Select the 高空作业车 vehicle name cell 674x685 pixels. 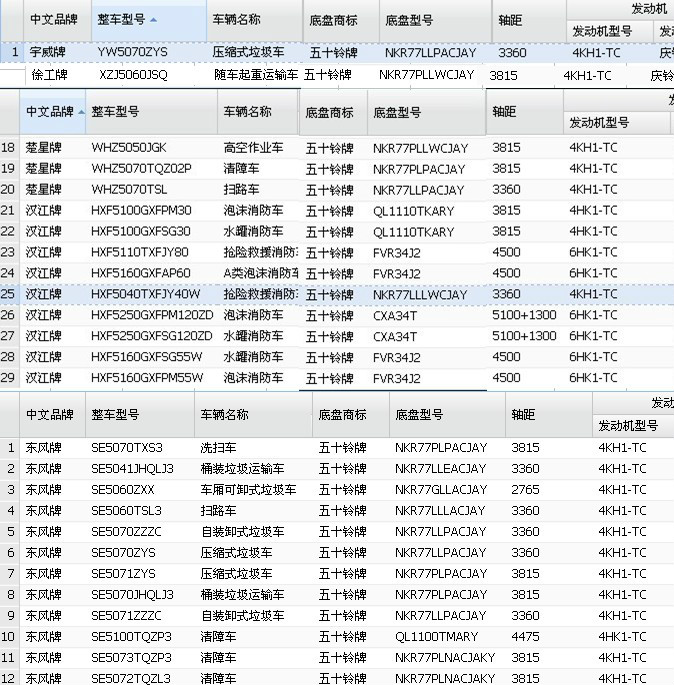tap(253, 148)
